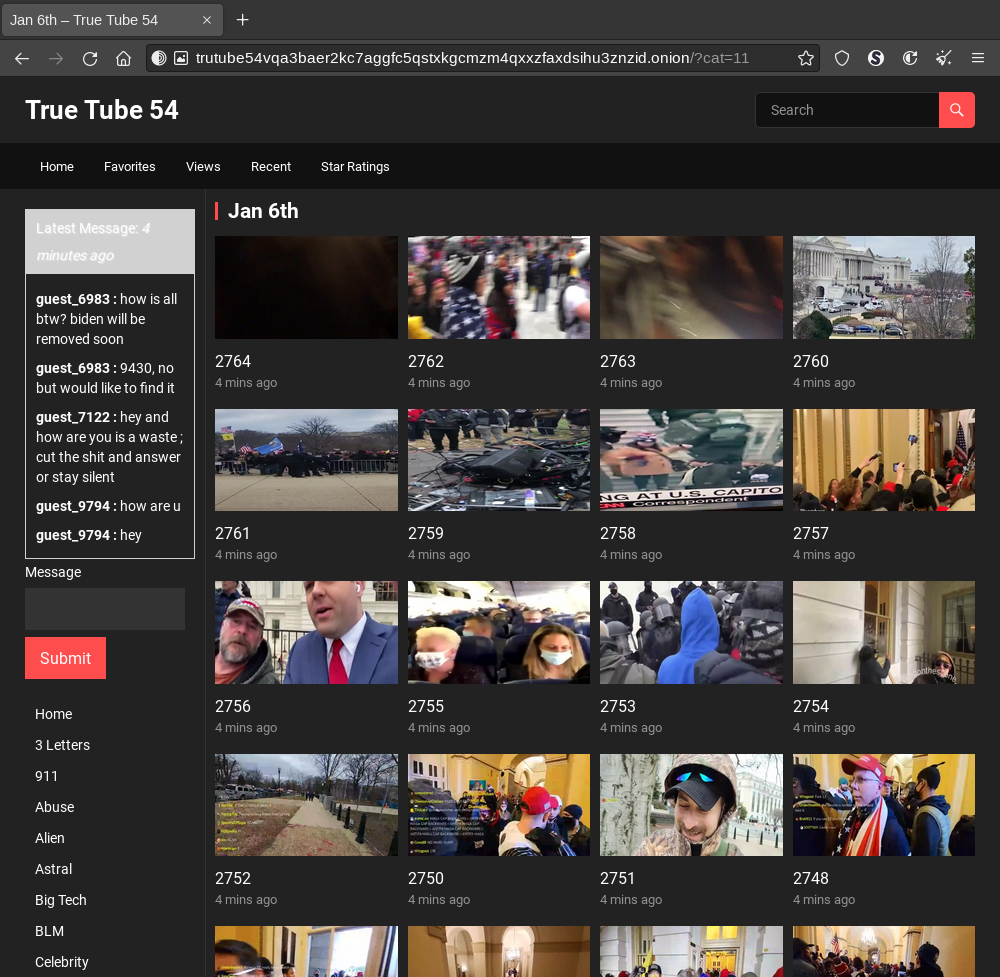This screenshot has width=1000, height=977.
Task: Bookmark this page with the star icon
Action: click(805, 59)
